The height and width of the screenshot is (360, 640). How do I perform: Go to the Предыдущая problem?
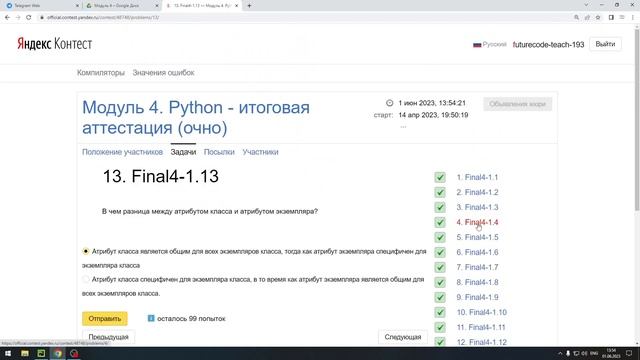point(109,337)
